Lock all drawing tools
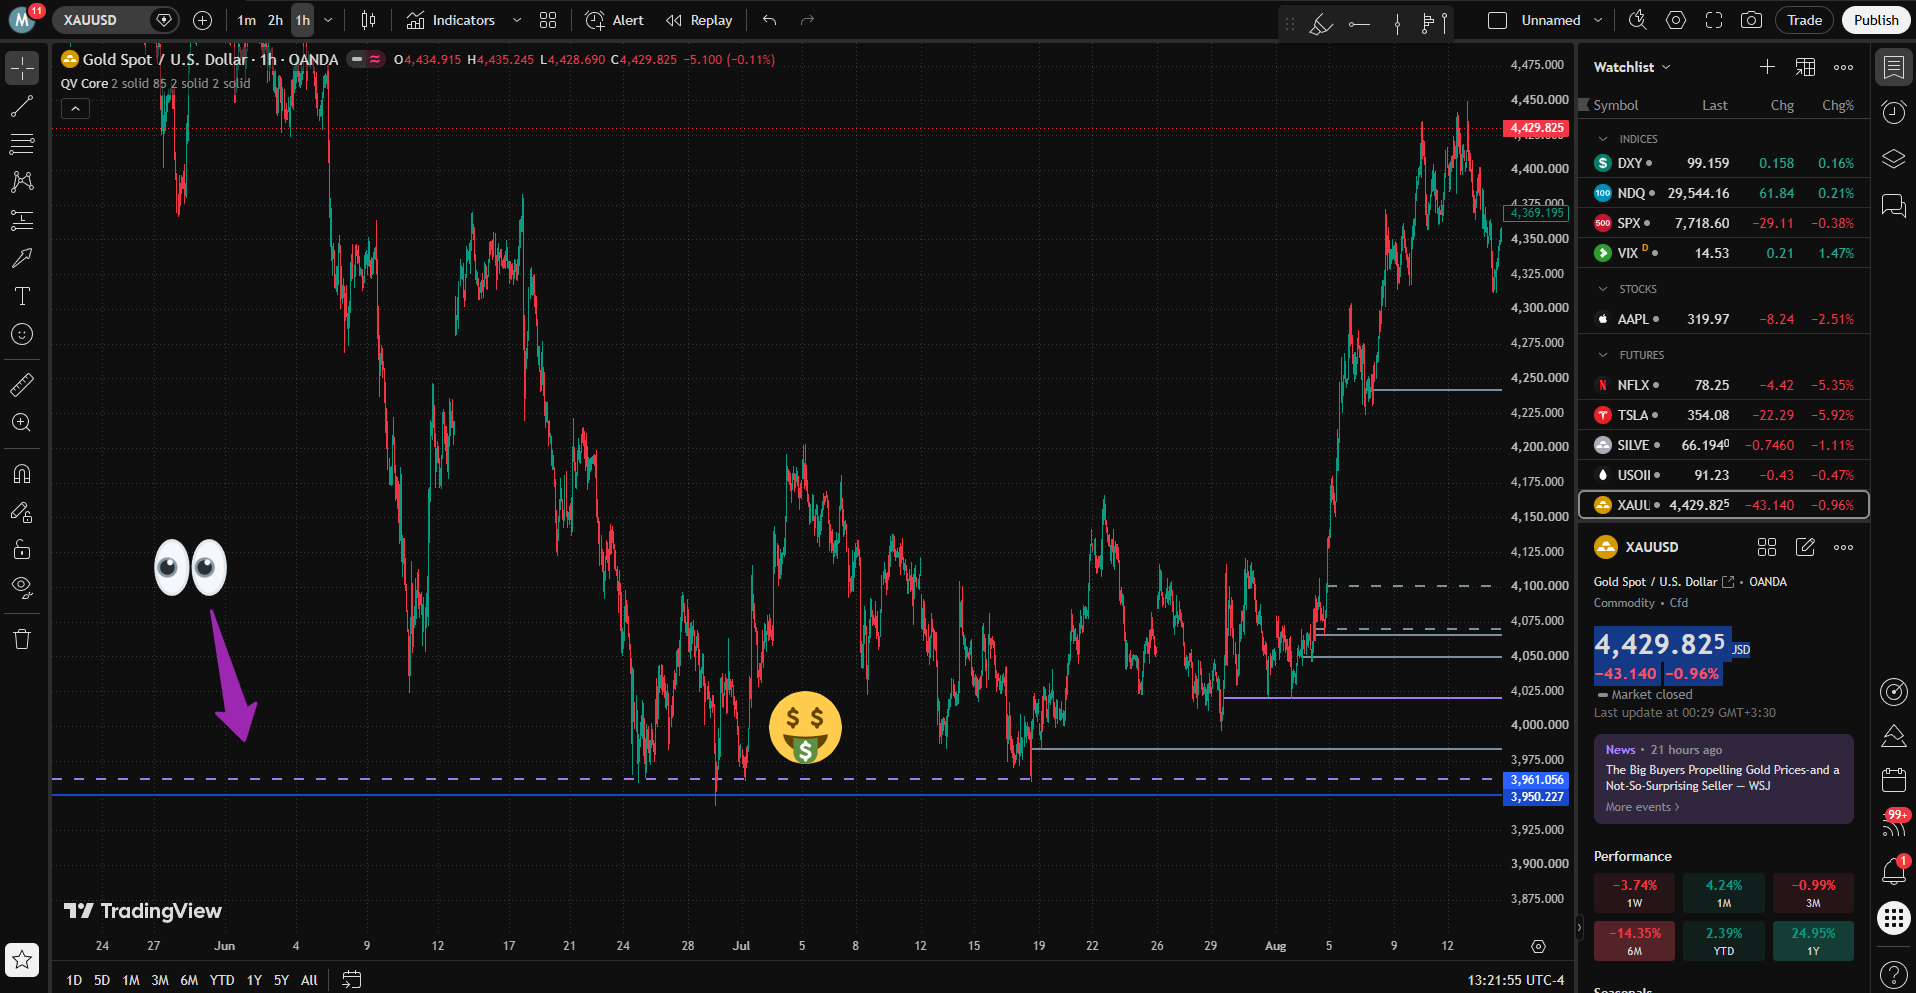The height and width of the screenshot is (993, 1916). coord(22,549)
